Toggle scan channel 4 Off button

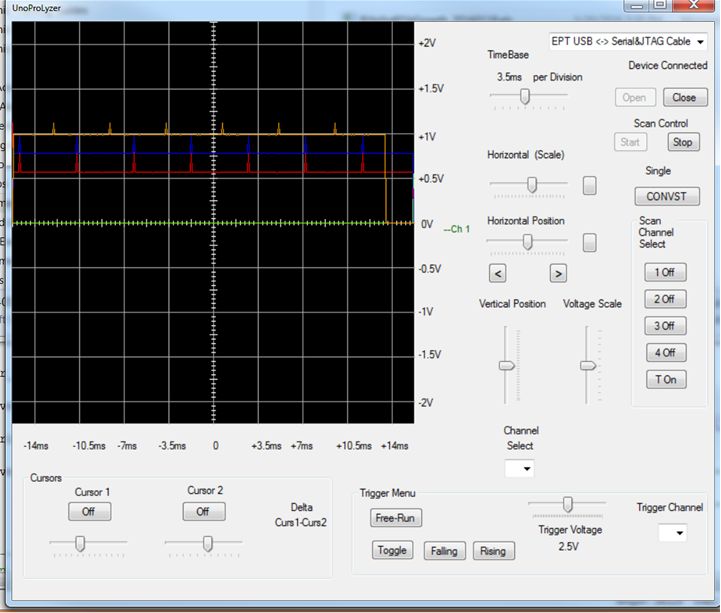click(666, 353)
